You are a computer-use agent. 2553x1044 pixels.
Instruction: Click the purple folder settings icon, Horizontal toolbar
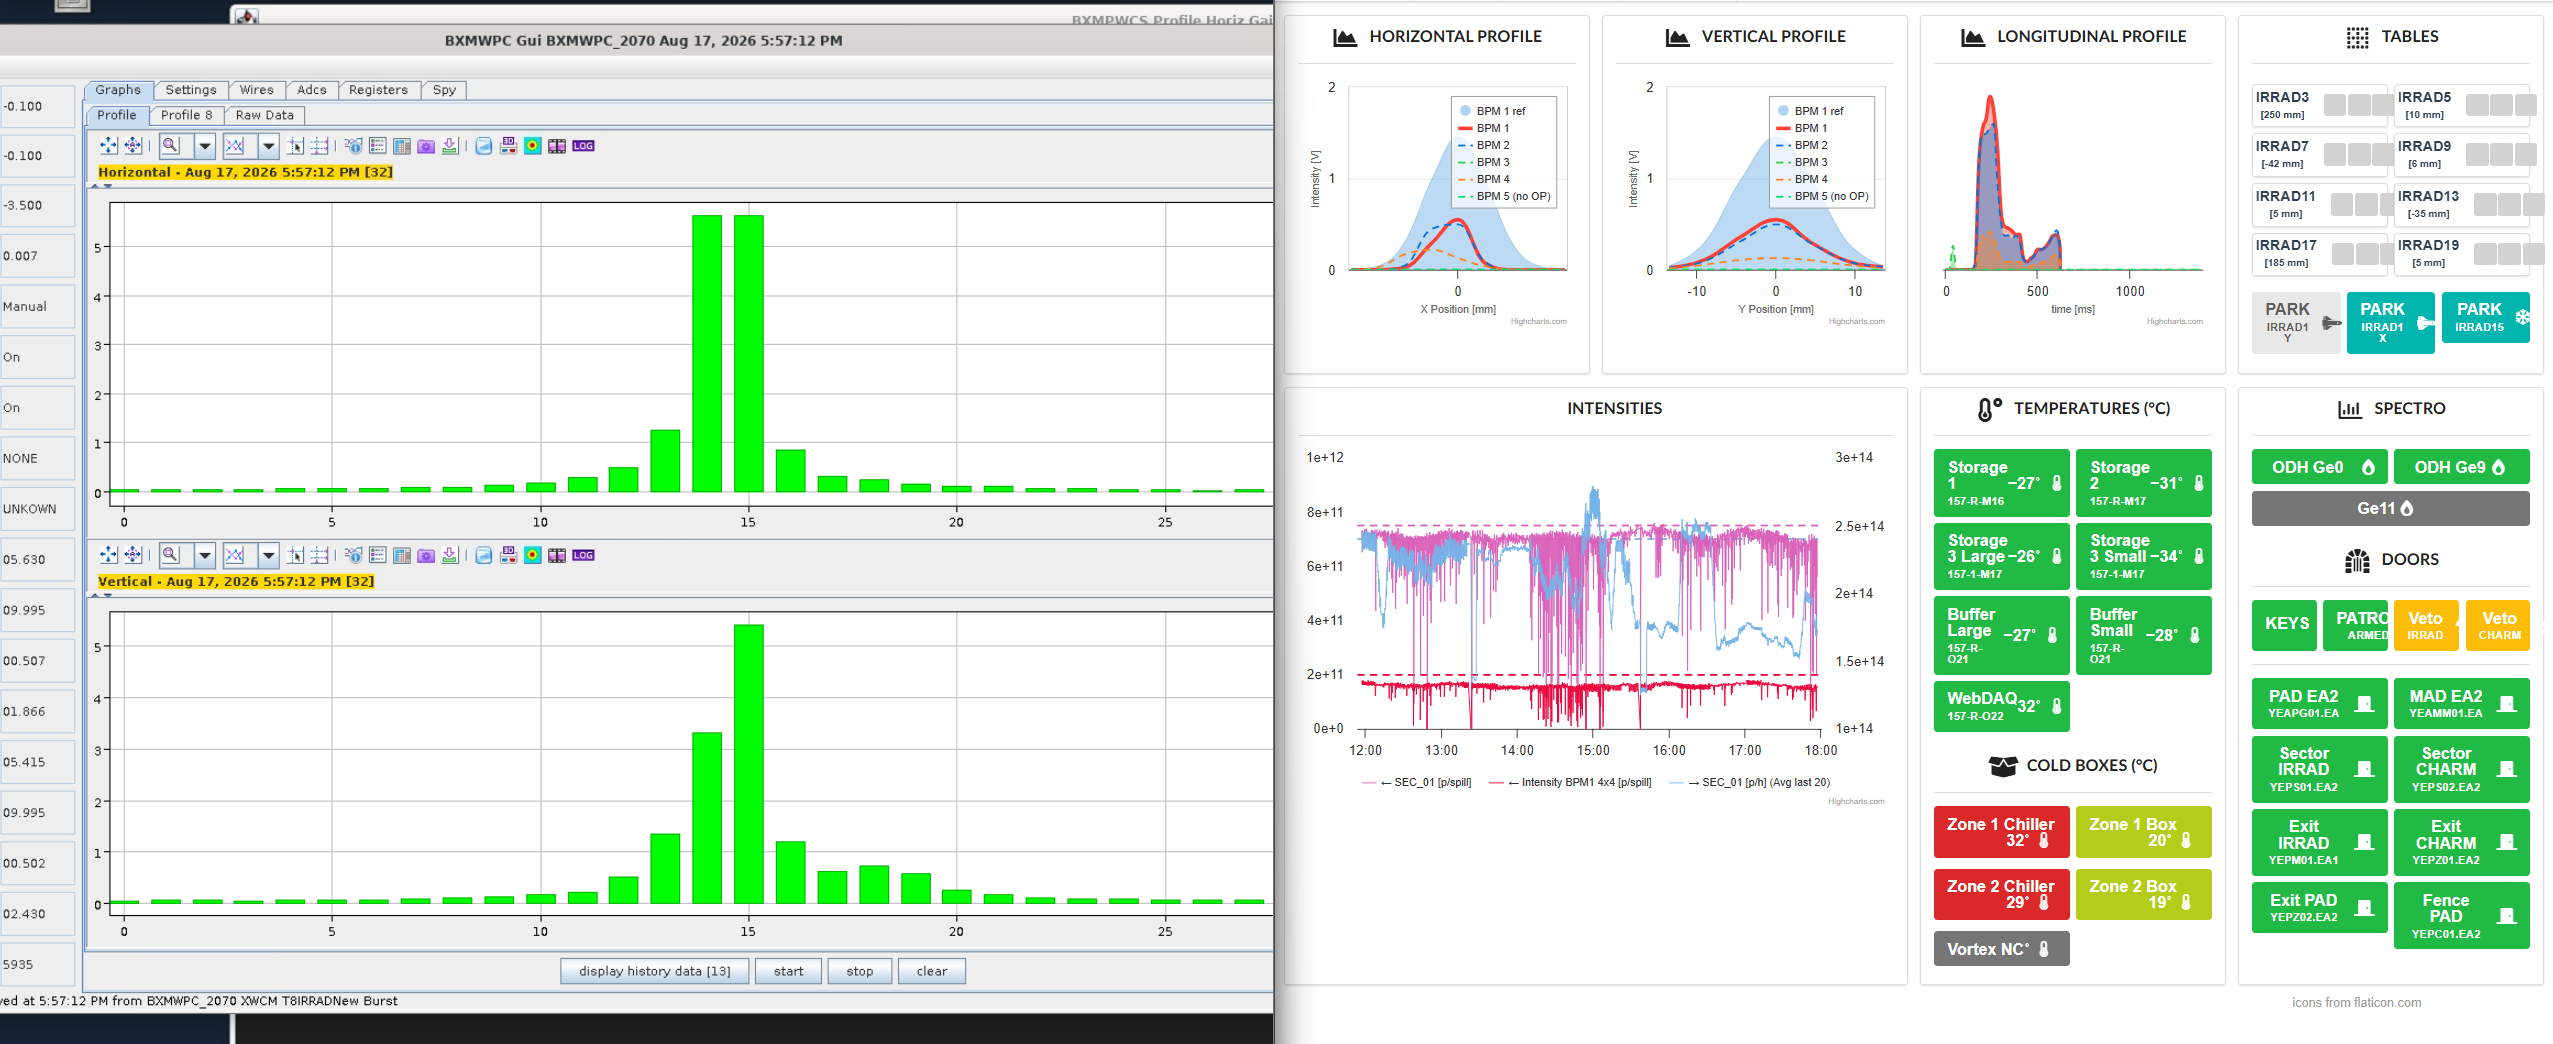pyautogui.click(x=426, y=146)
